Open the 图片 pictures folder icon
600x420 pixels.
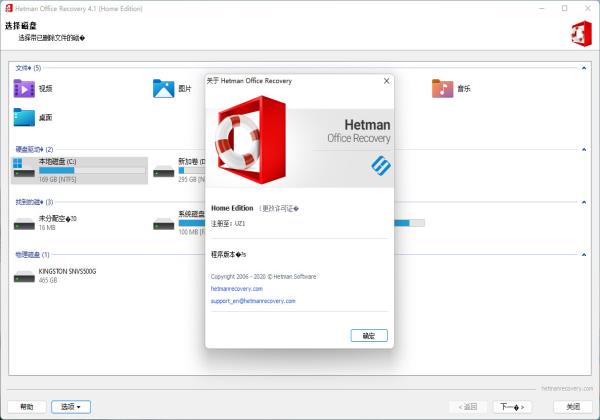tap(163, 89)
